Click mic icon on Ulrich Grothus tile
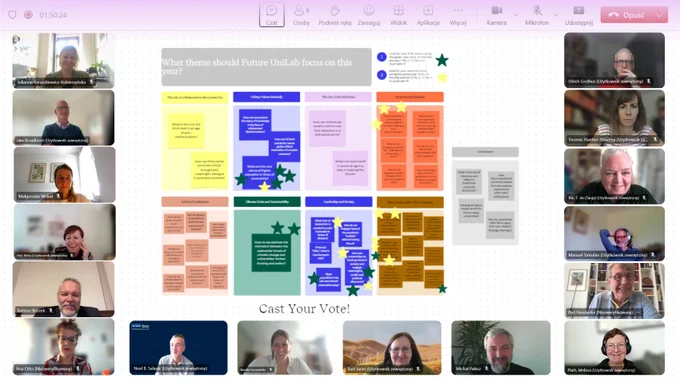This screenshot has height=382, width=680. tap(648, 81)
